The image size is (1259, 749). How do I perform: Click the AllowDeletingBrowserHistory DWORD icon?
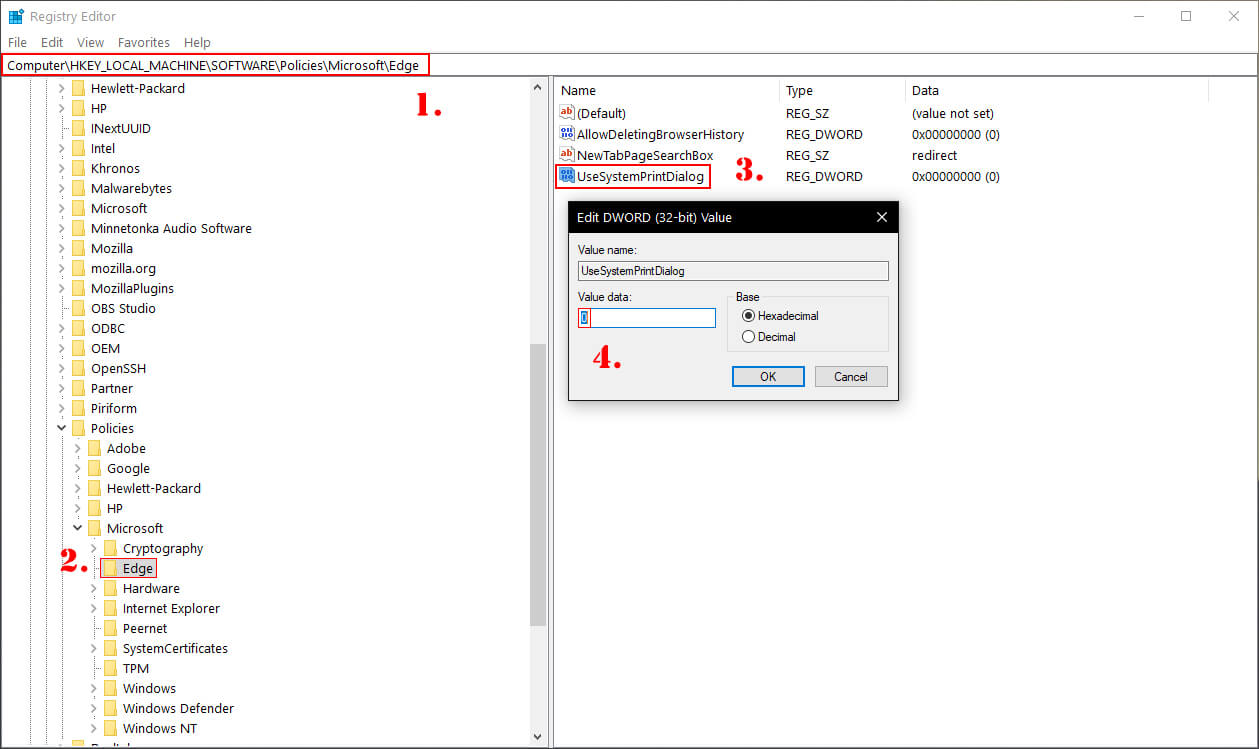click(567, 134)
